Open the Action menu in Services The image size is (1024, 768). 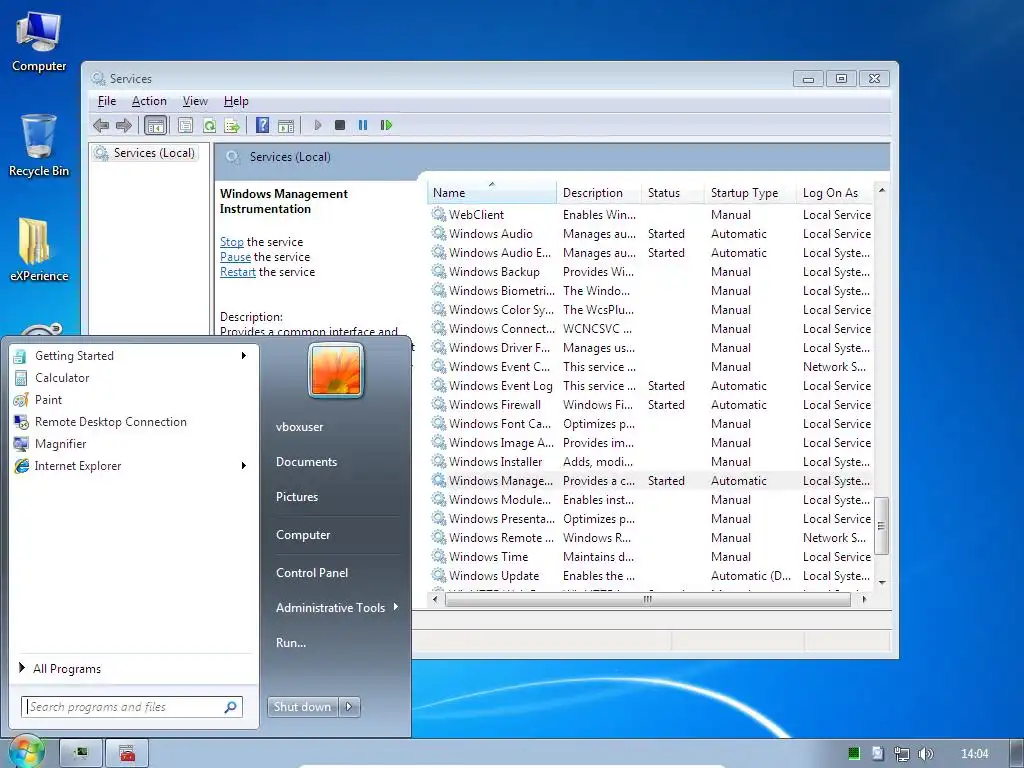click(149, 101)
